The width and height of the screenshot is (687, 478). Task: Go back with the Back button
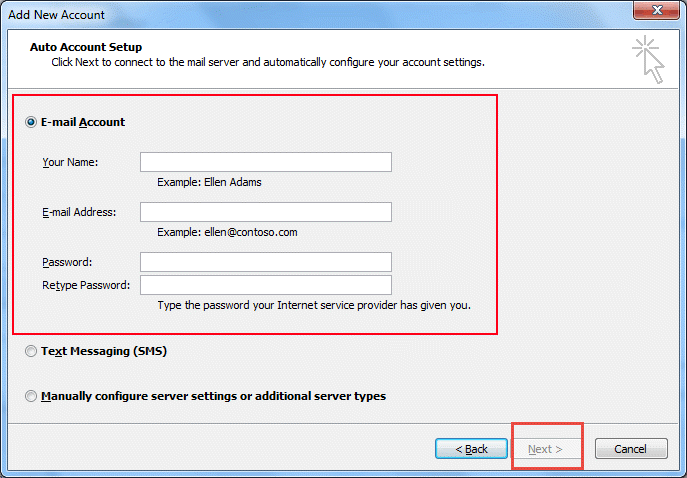tap(471, 449)
